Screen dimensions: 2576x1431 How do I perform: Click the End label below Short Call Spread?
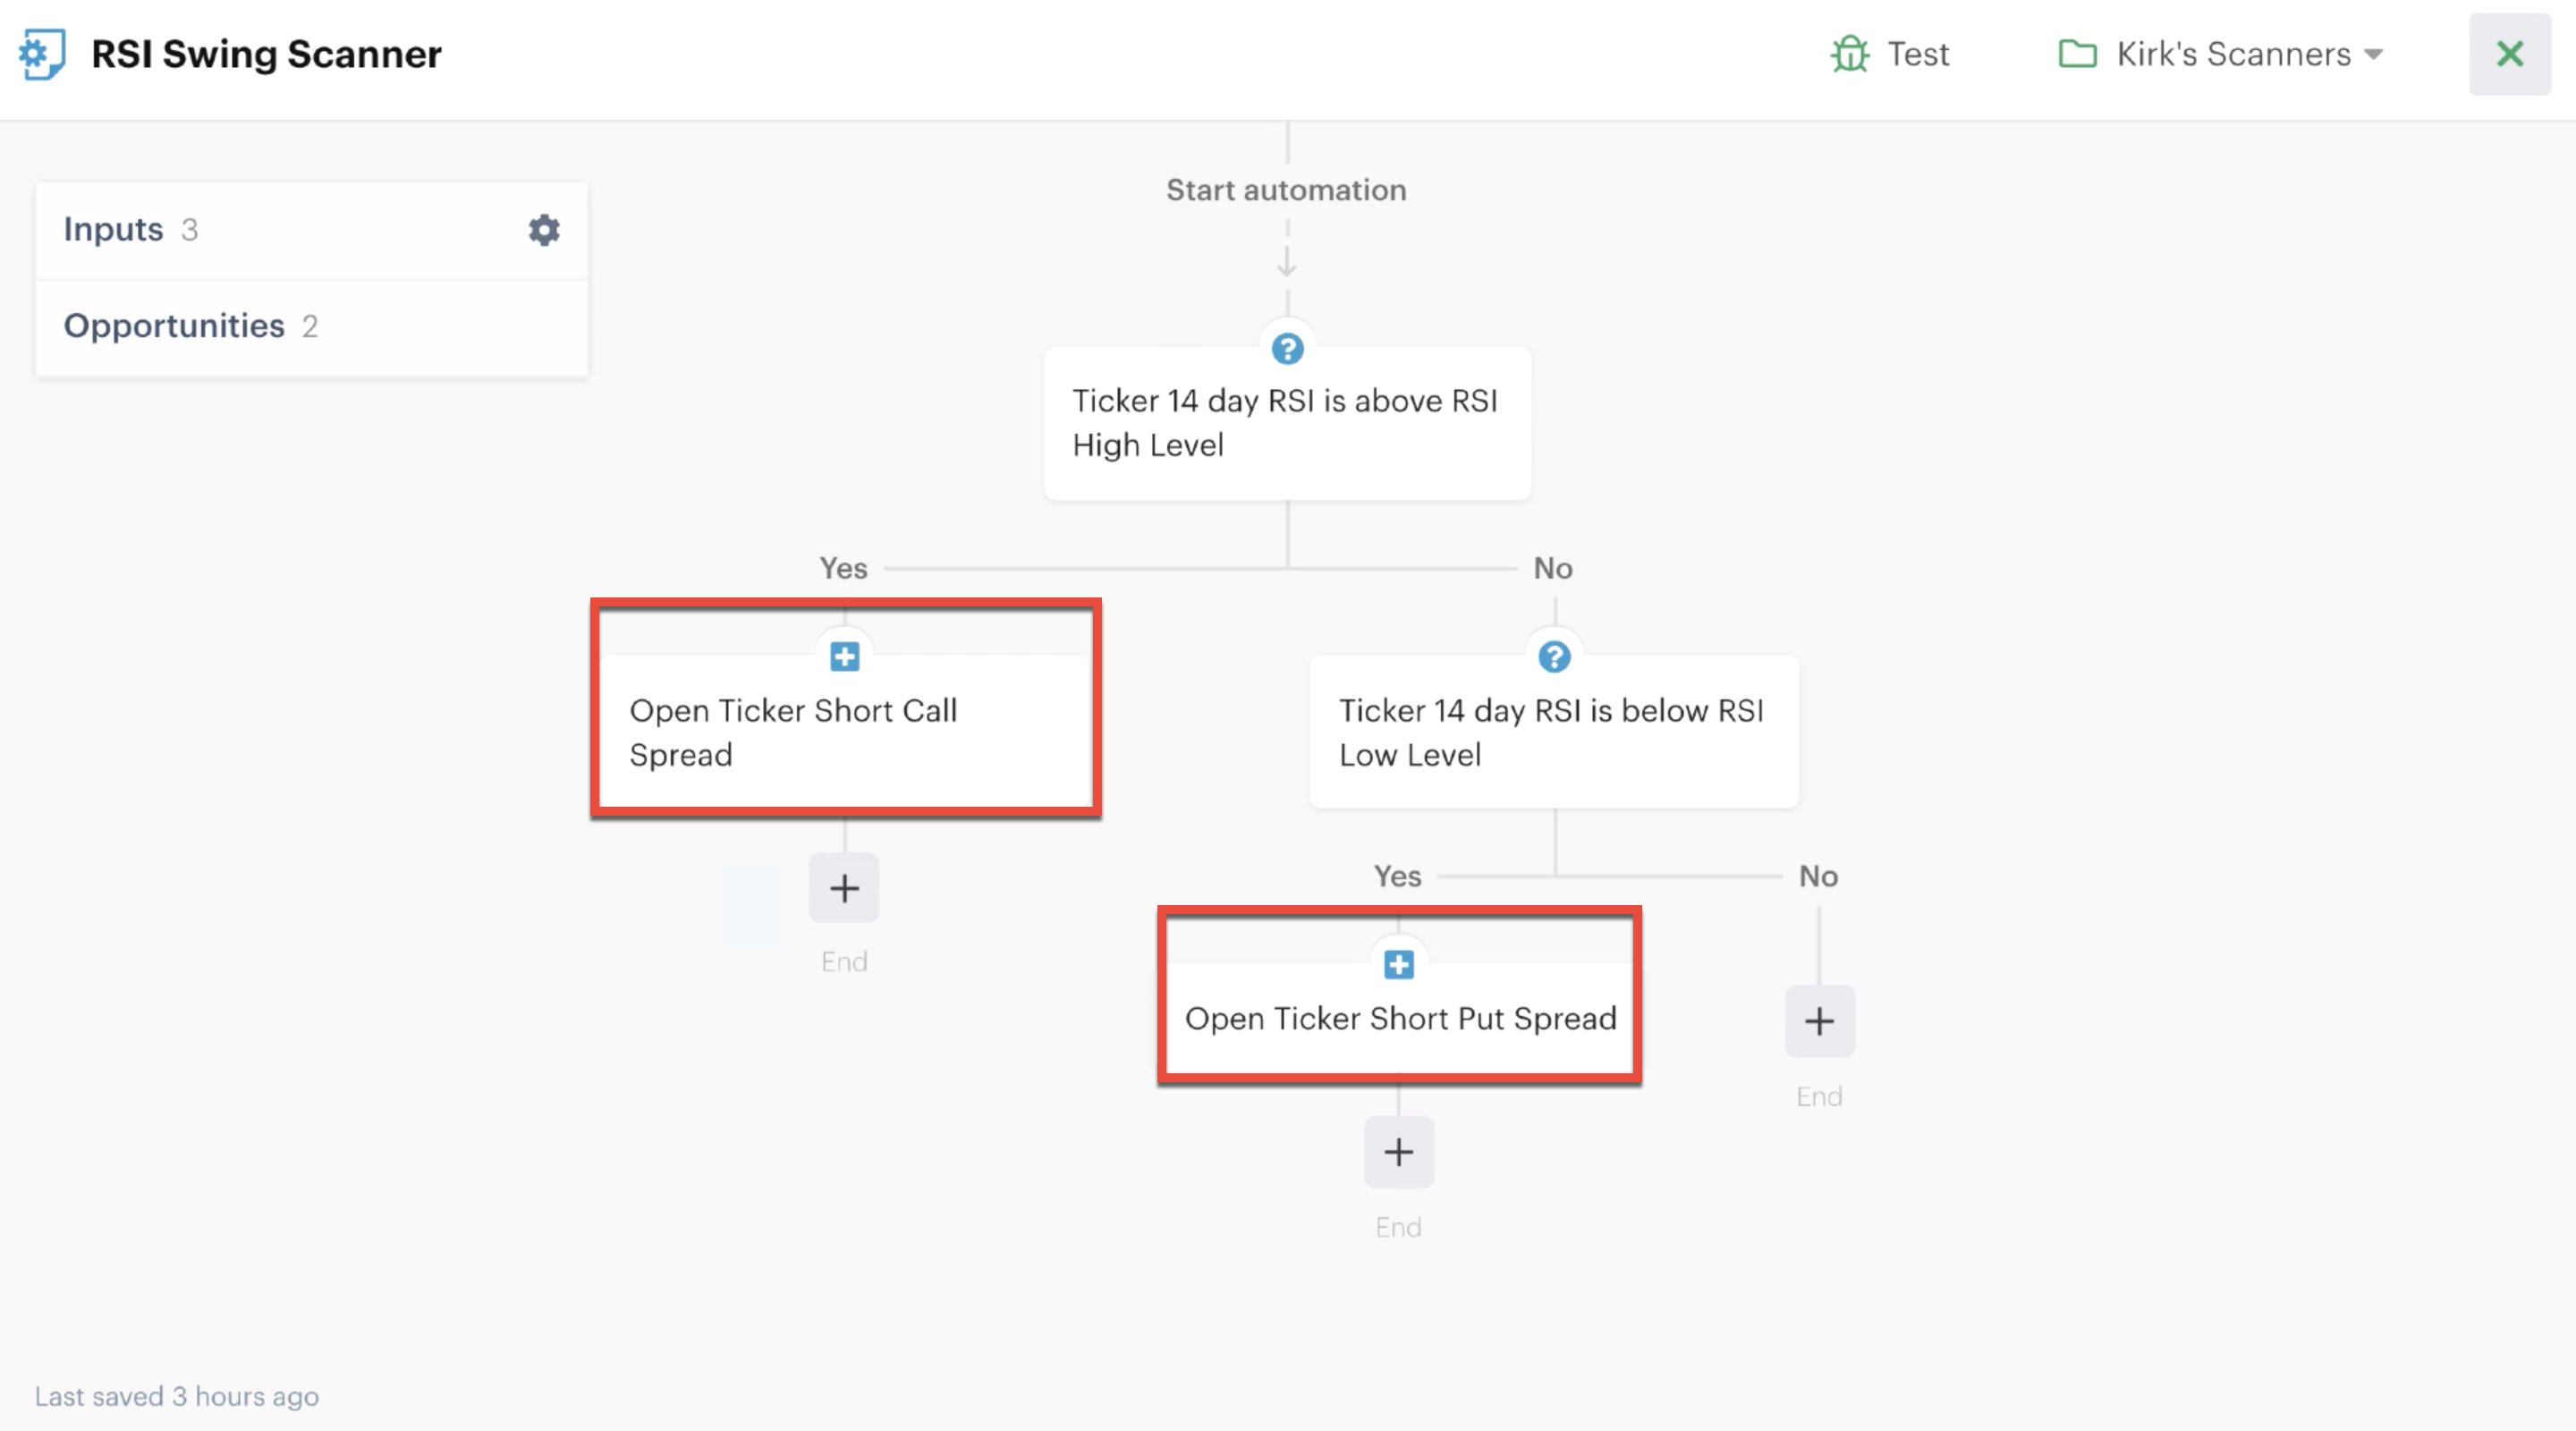tap(844, 962)
